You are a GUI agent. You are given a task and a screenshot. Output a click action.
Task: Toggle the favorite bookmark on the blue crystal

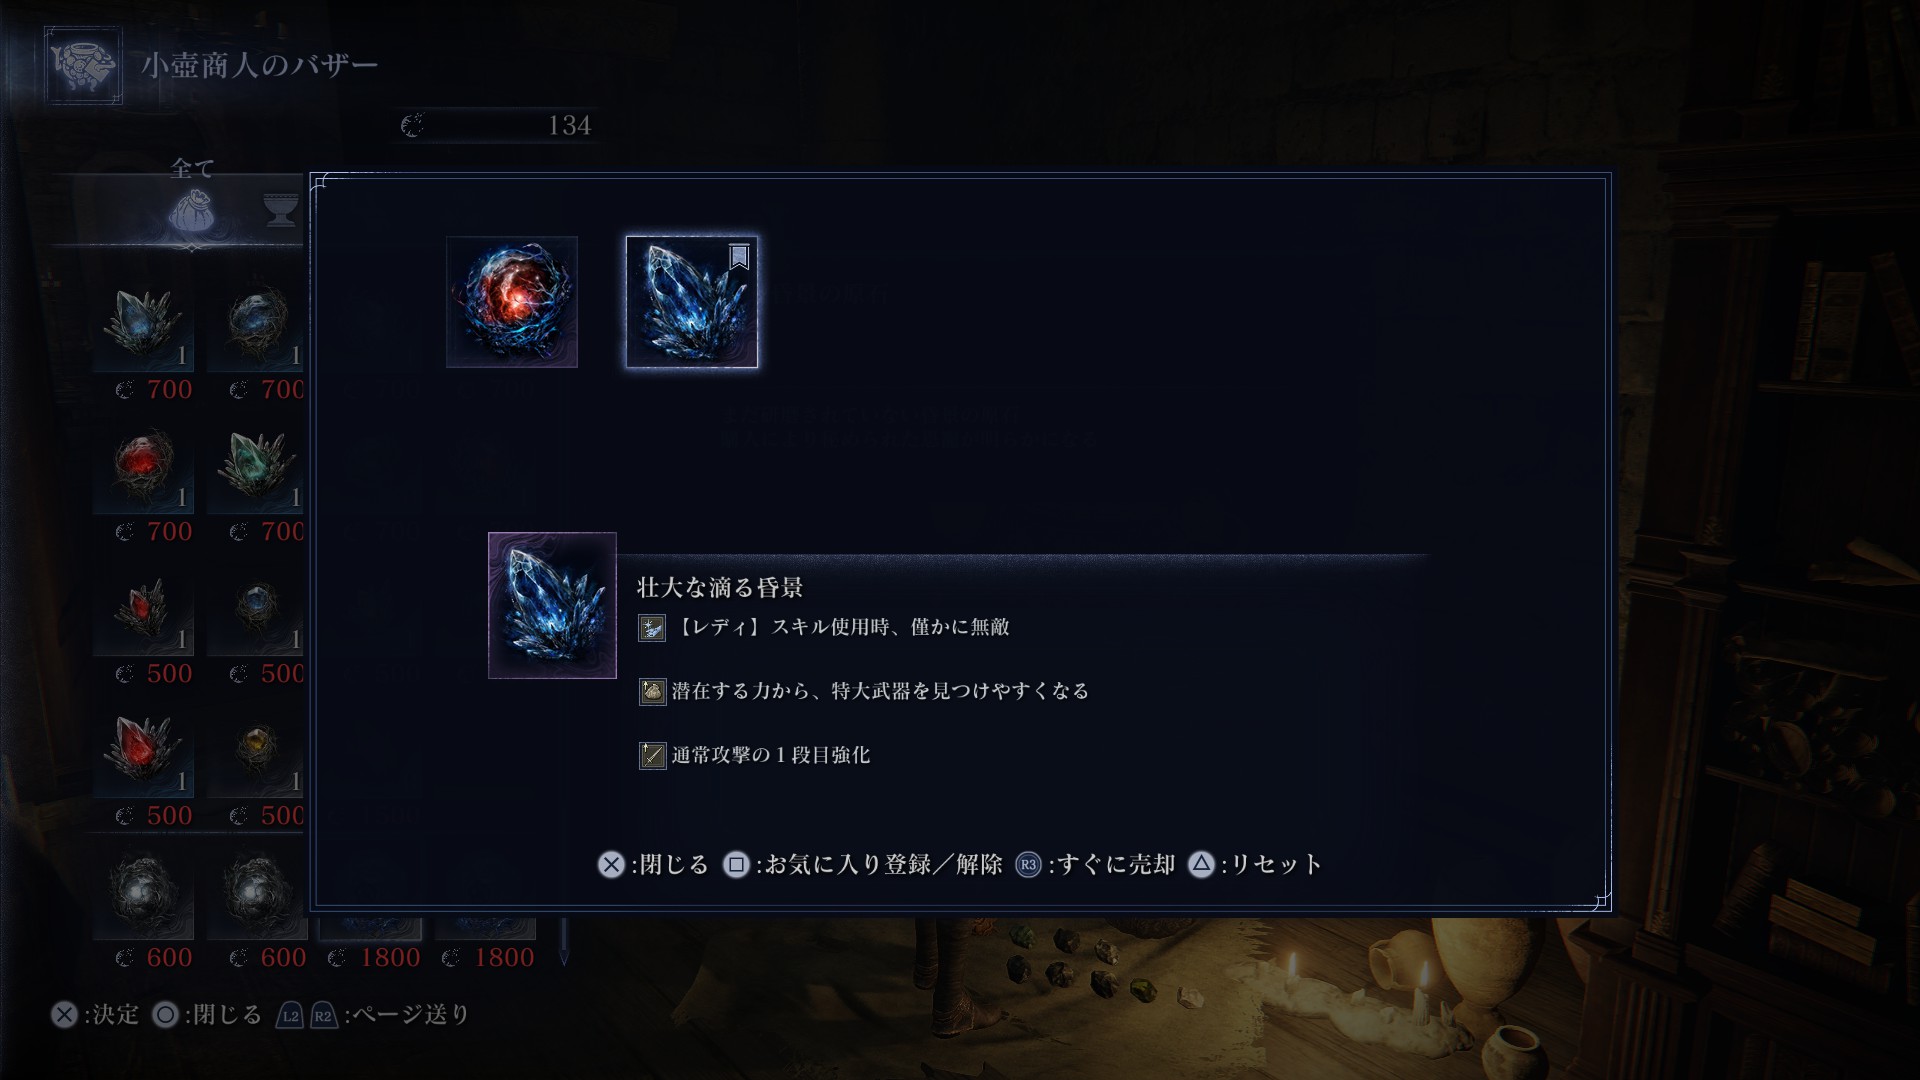(x=739, y=258)
